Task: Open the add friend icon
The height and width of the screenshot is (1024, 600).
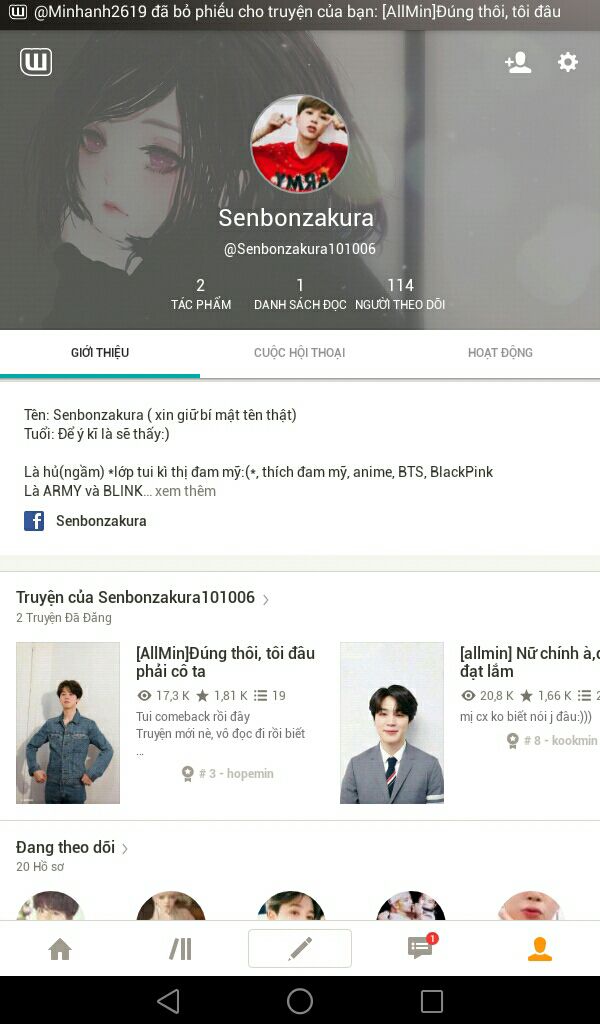Action: click(518, 62)
